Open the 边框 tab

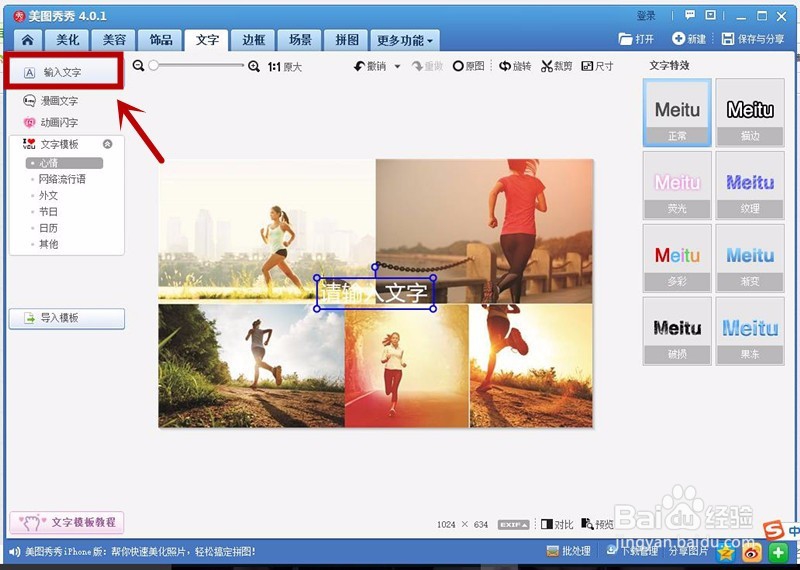tap(253, 40)
